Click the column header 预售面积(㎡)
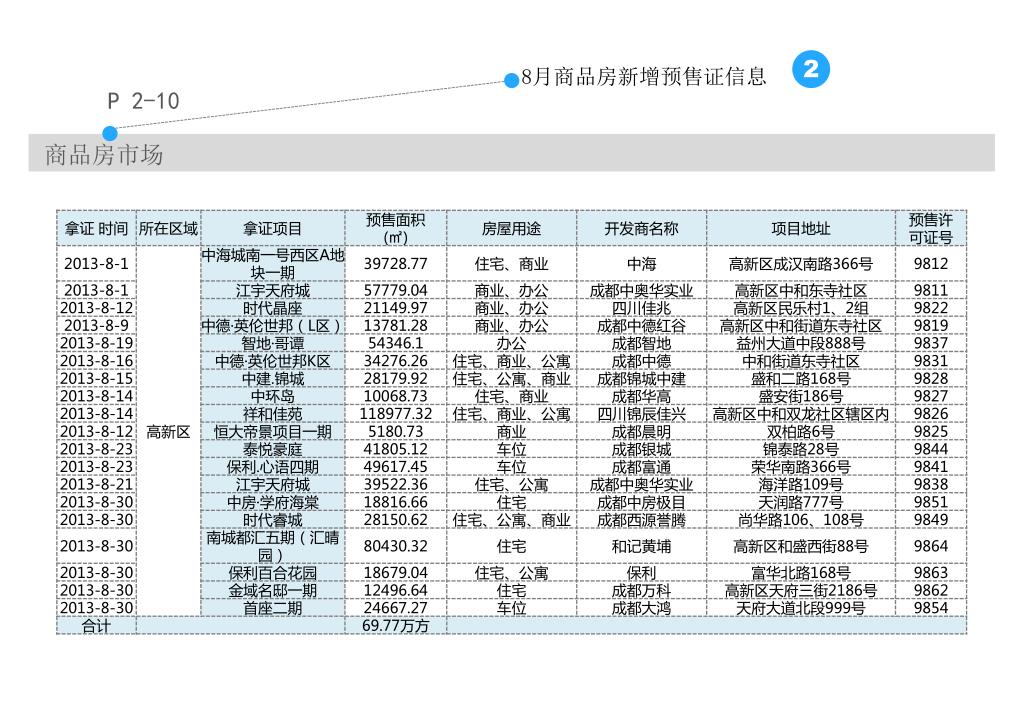Screen dimensions: 1024x722 pyautogui.click(x=395, y=228)
